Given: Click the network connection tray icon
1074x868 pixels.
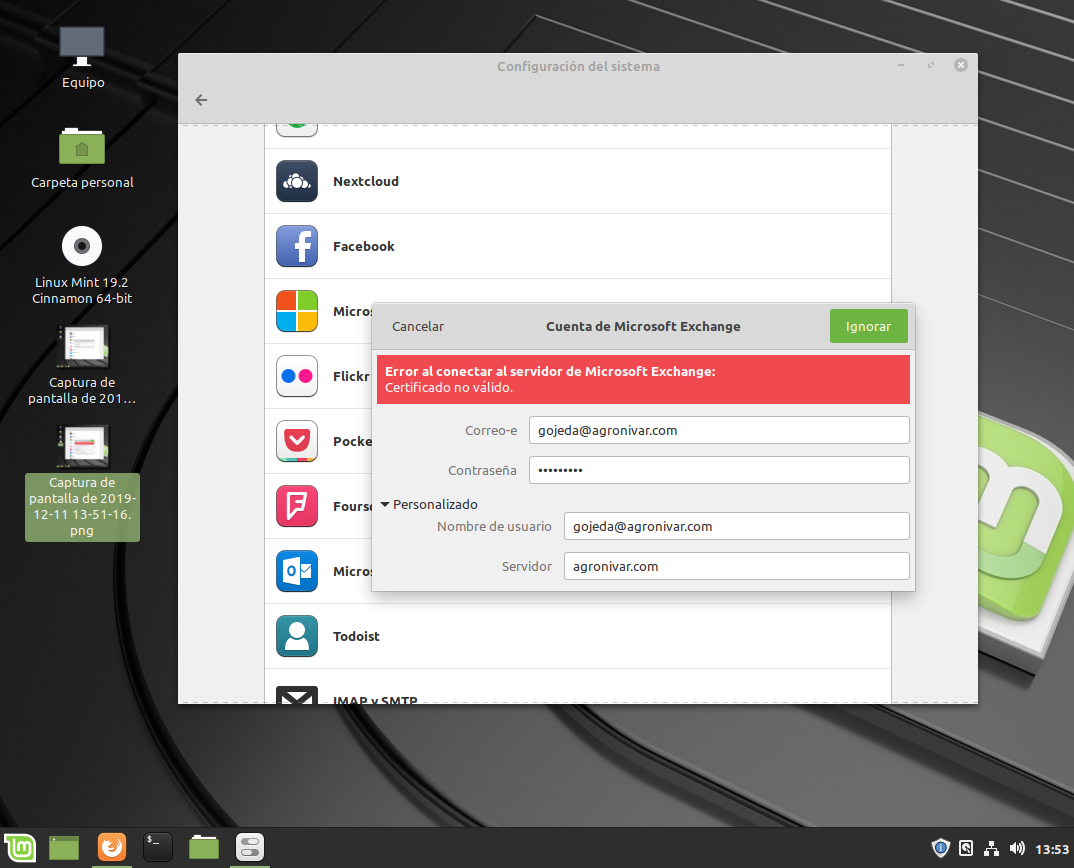Looking at the screenshot, I should tap(991, 849).
